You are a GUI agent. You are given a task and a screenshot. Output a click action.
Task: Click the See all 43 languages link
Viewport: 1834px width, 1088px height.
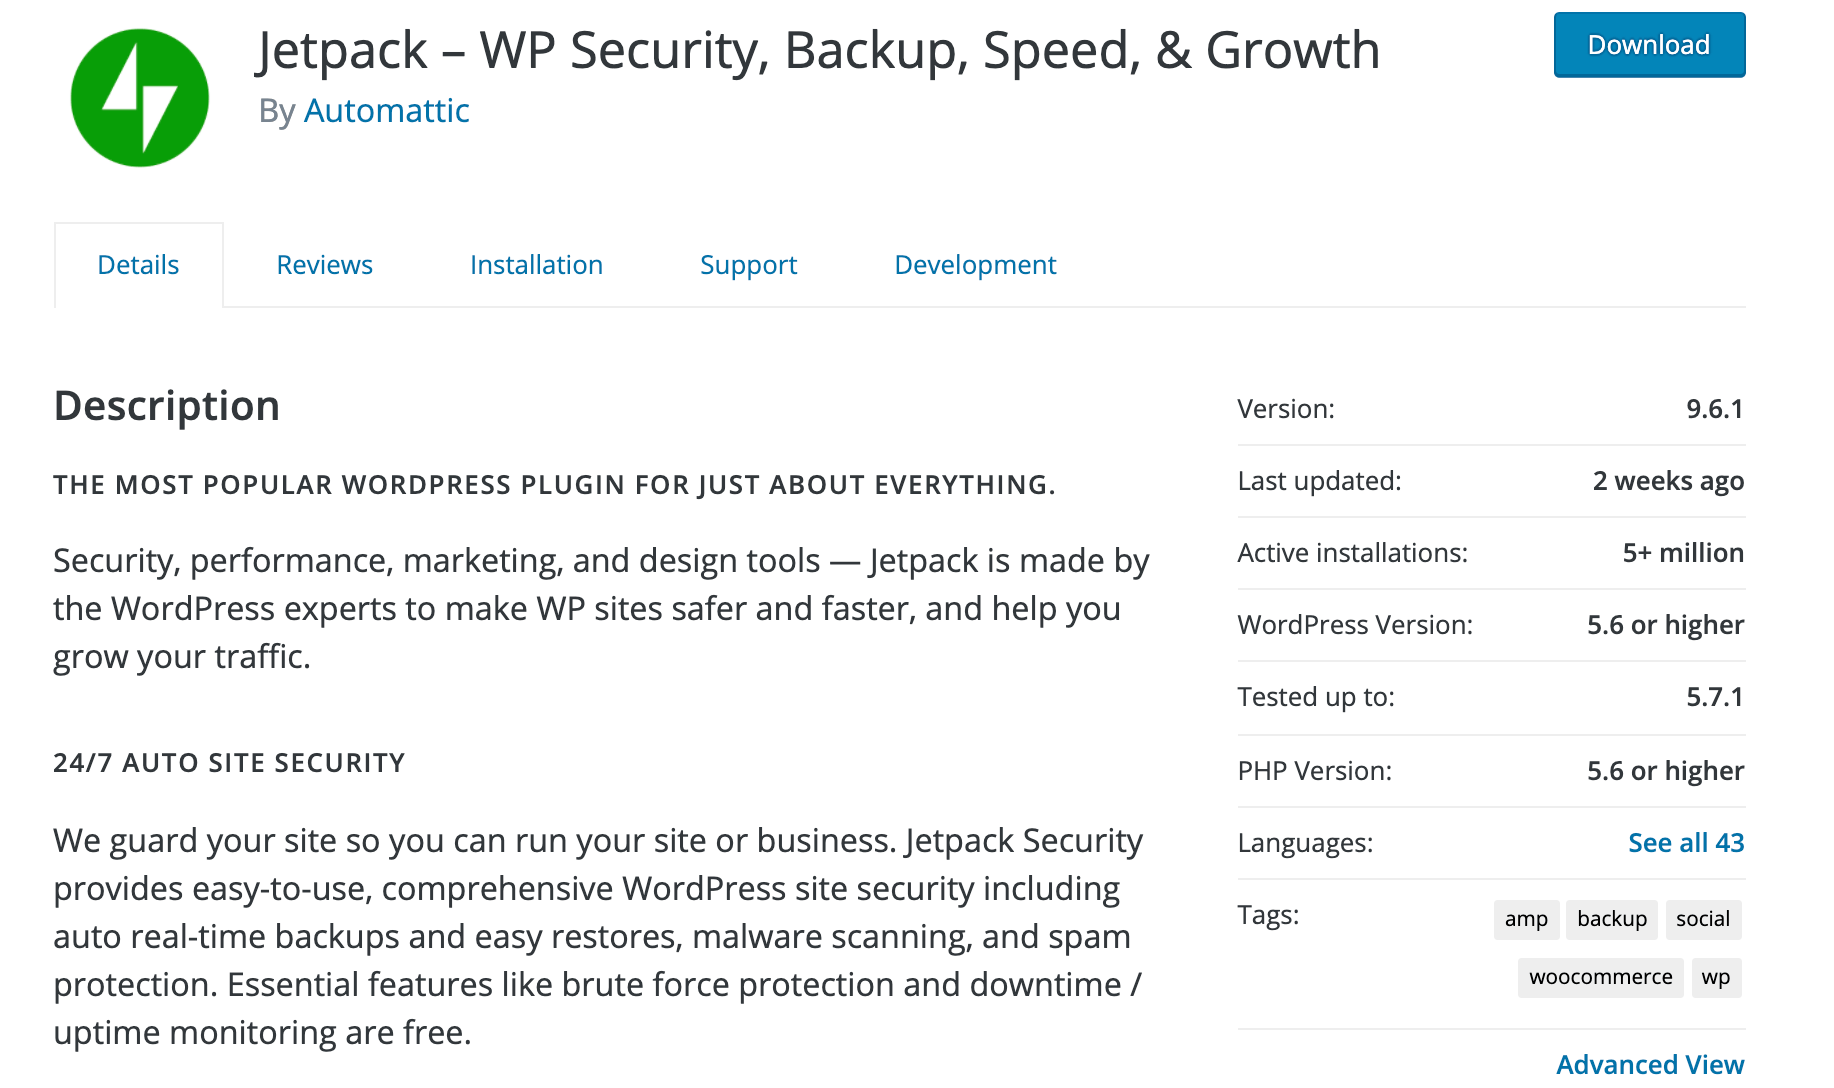(x=1685, y=843)
